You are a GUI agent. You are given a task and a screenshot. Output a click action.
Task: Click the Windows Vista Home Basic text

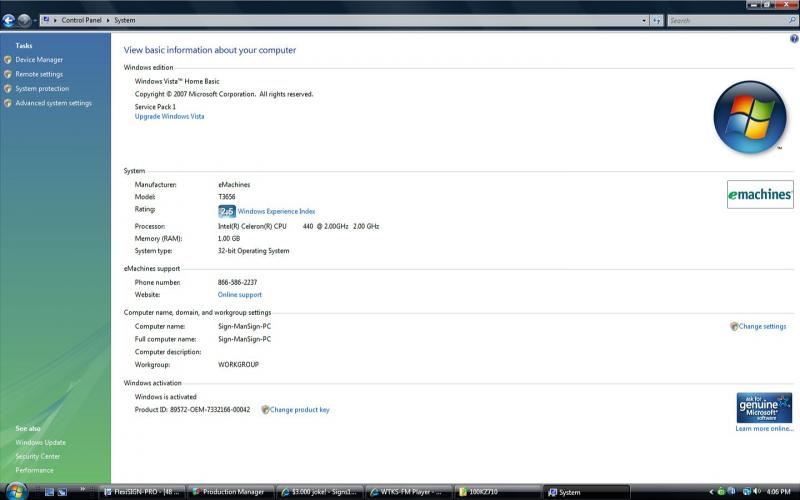click(177, 81)
